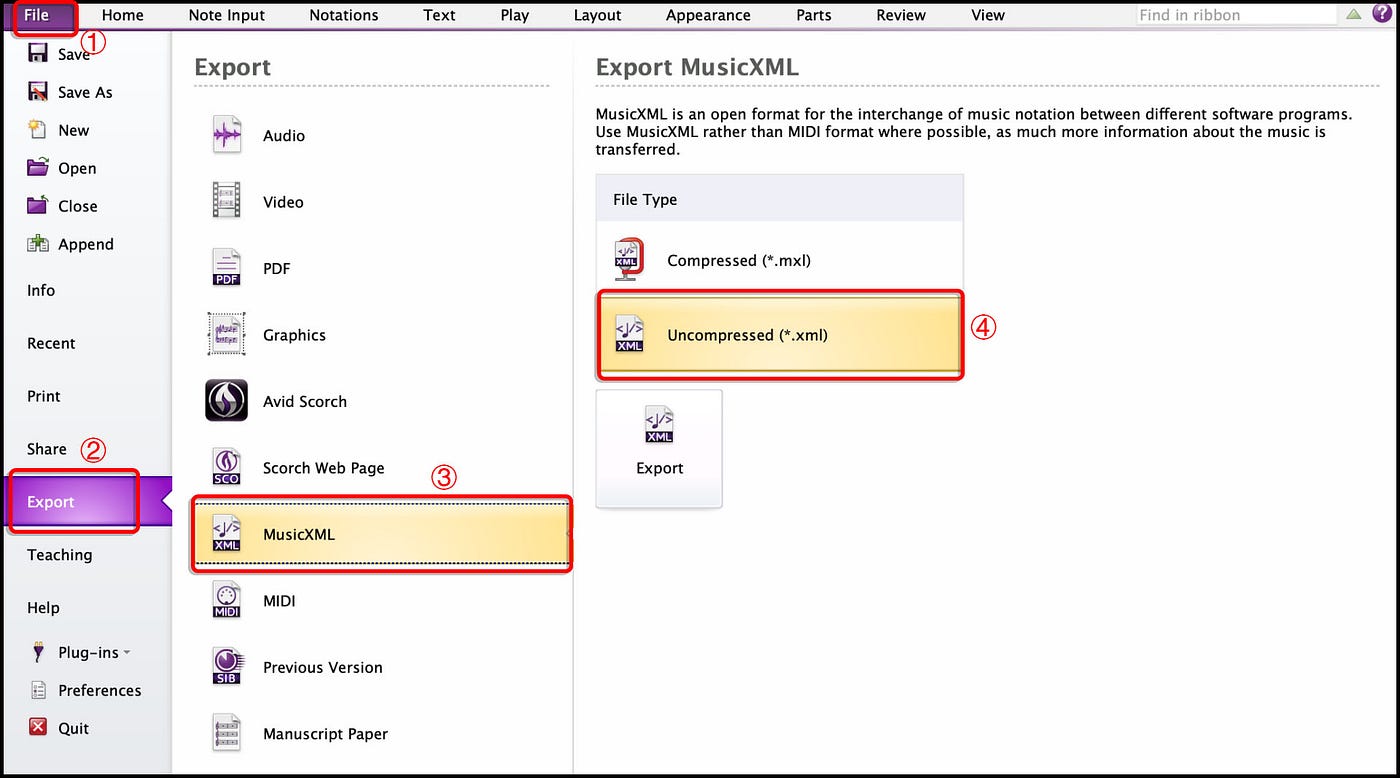Click the red Quit icon

coord(38,727)
